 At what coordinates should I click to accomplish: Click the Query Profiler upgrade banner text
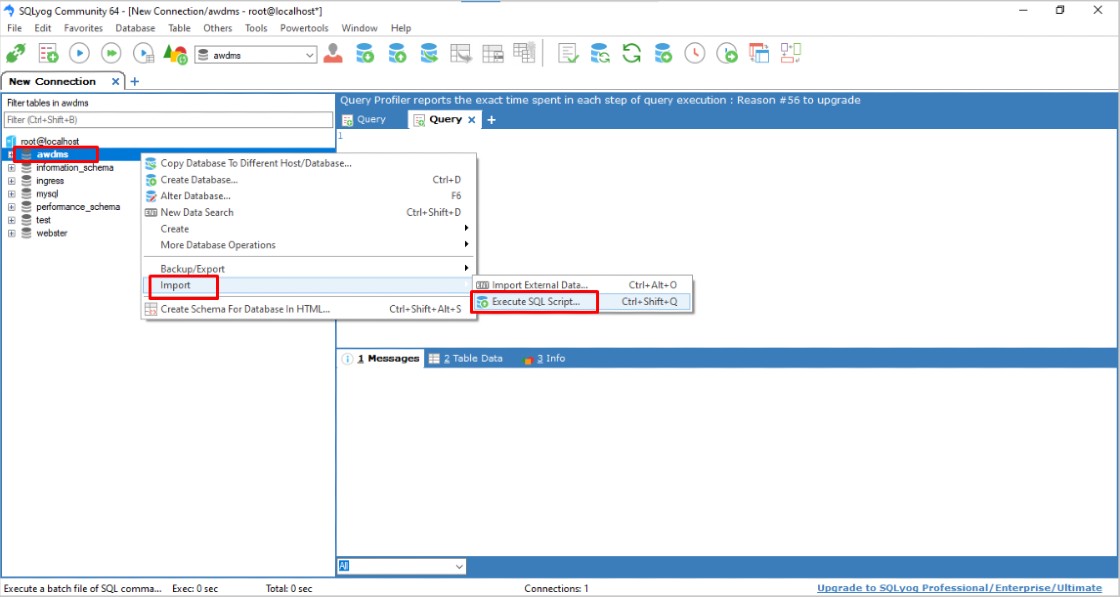tap(600, 100)
